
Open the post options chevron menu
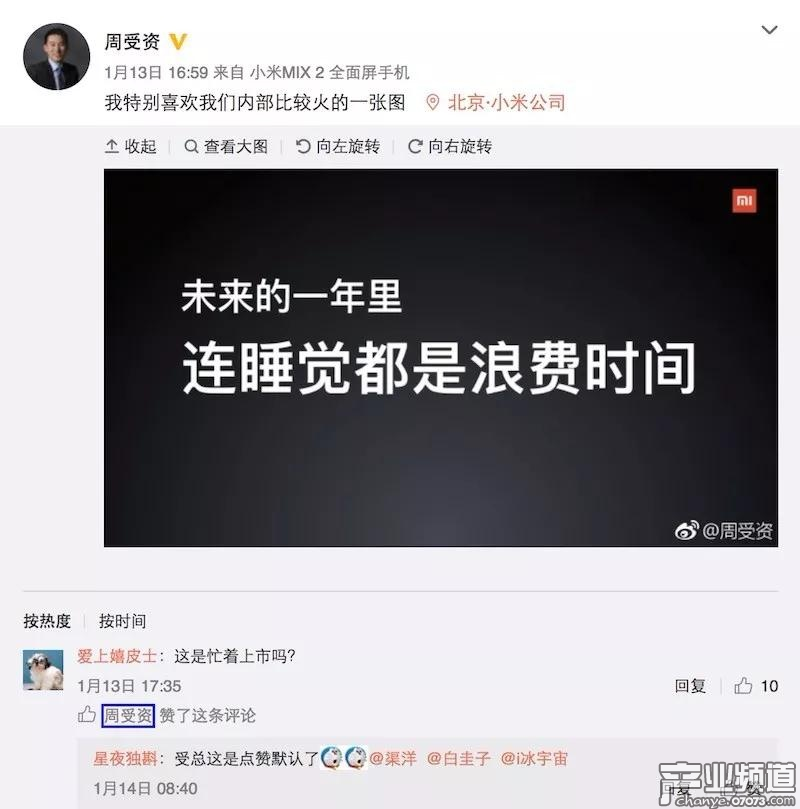point(769,30)
